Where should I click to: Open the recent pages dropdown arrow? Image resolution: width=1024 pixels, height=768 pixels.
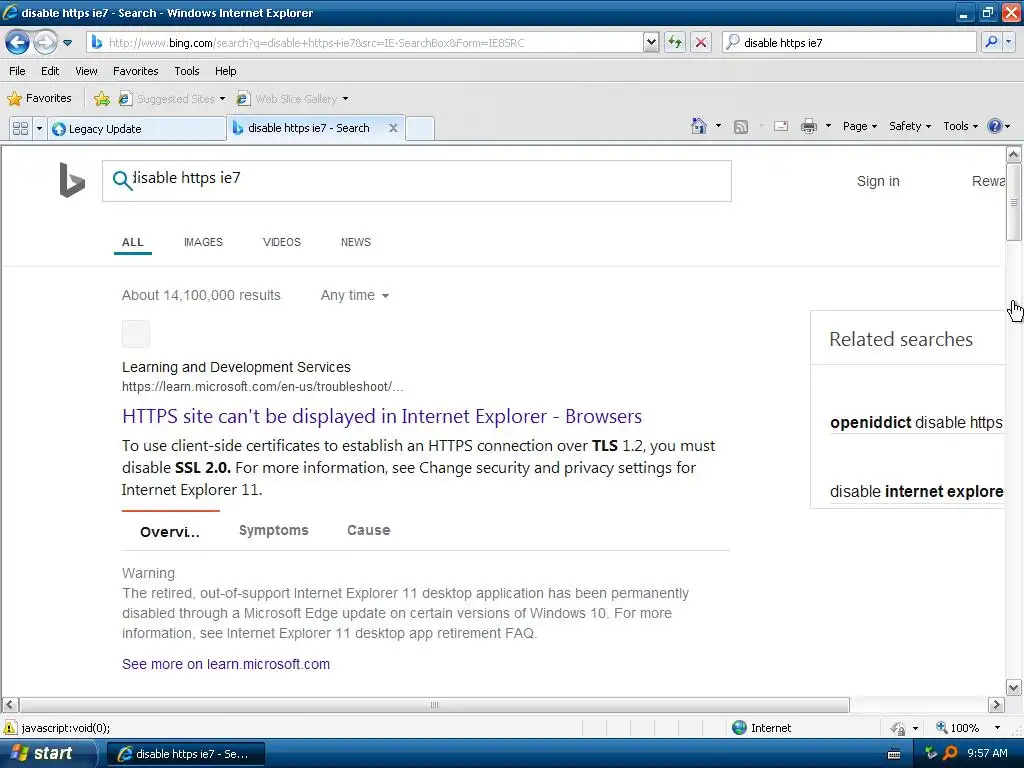pyautogui.click(x=67, y=43)
